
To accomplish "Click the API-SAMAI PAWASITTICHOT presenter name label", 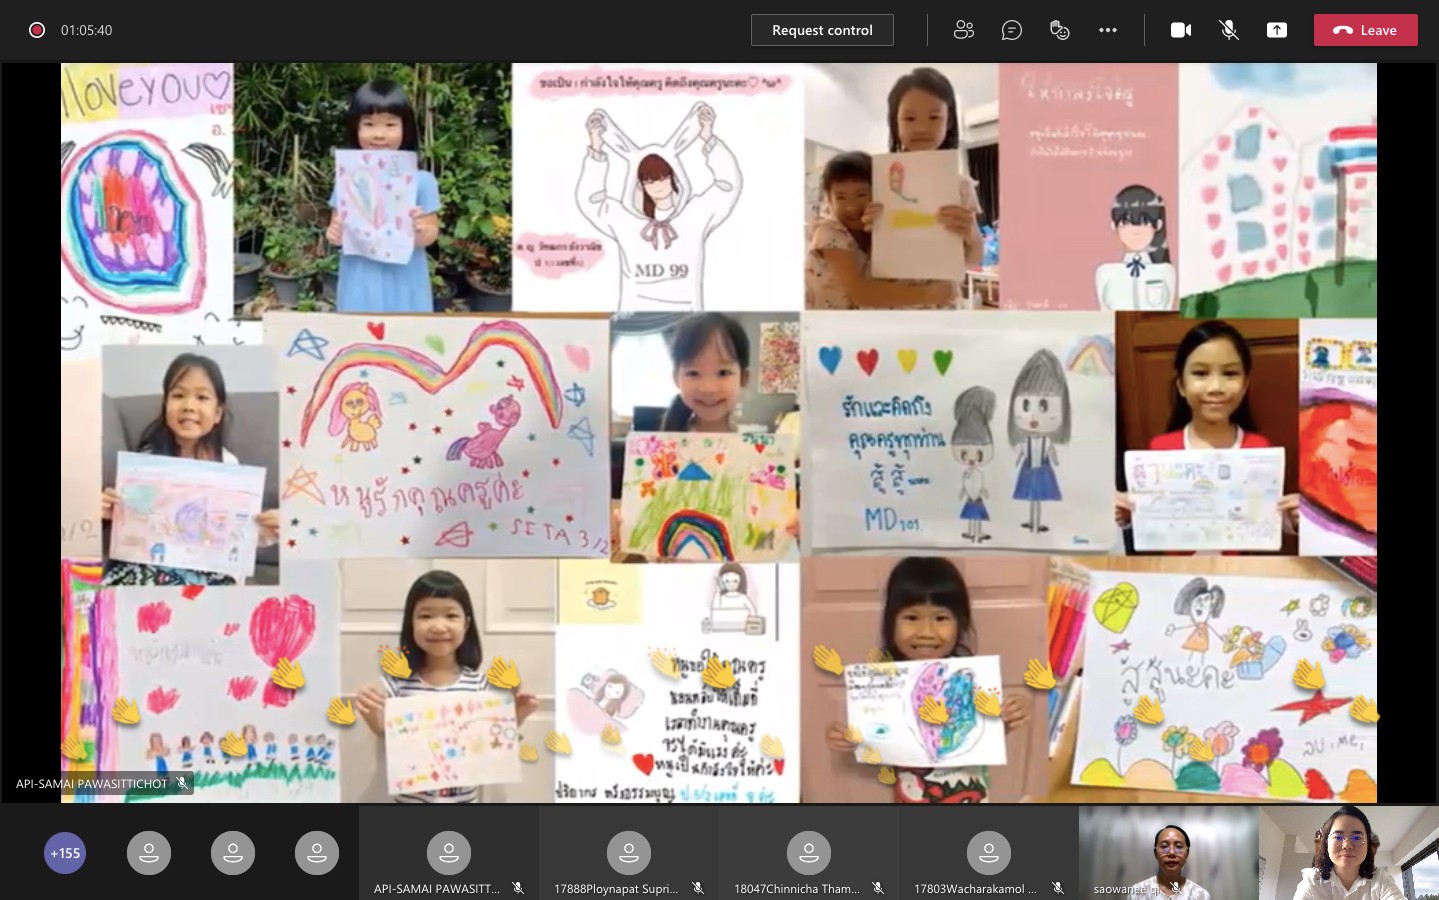I will (91, 784).
